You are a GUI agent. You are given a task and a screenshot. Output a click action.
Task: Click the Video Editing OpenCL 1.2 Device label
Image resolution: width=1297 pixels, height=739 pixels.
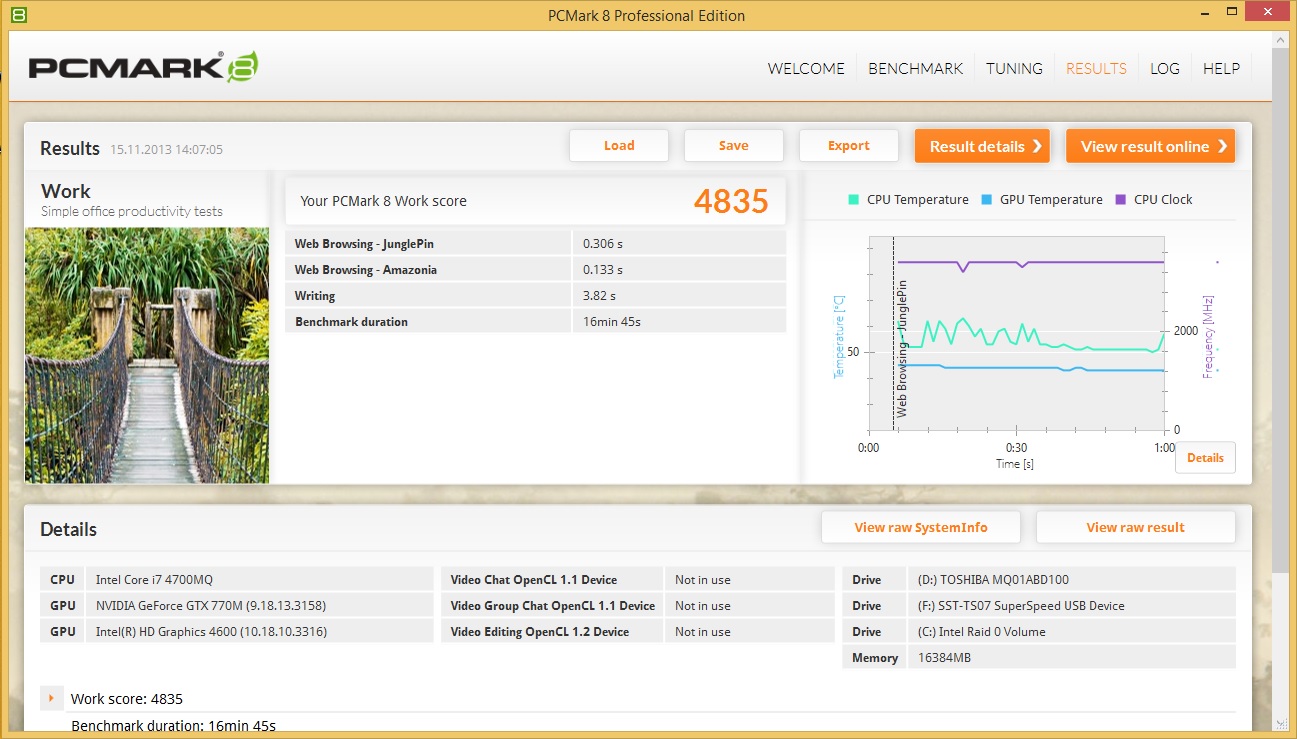click(540, 632)
